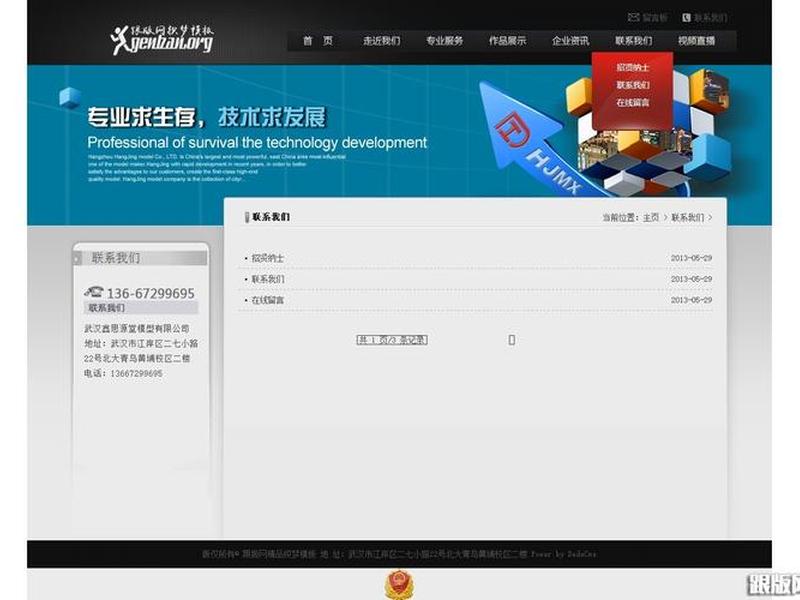Open the 留言板 link in the top bar
Image resolution: width=800 pixels, height=600 pixels.
(x=655, y=18)
